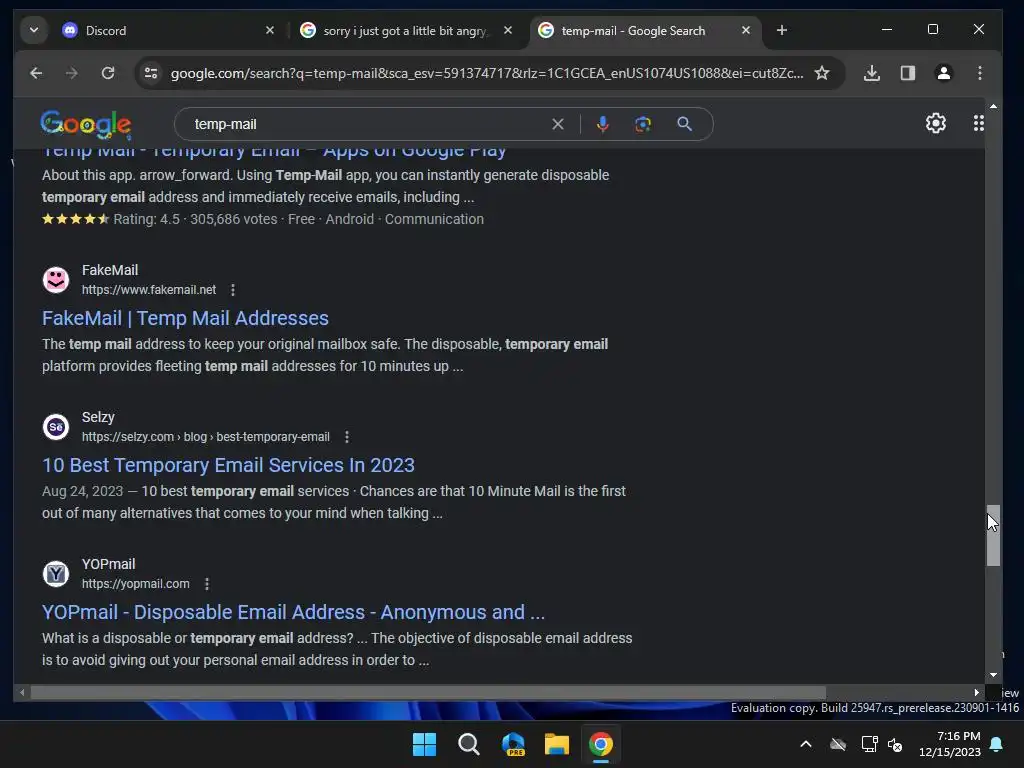Search by image with Google Lens

coord(643,124)
